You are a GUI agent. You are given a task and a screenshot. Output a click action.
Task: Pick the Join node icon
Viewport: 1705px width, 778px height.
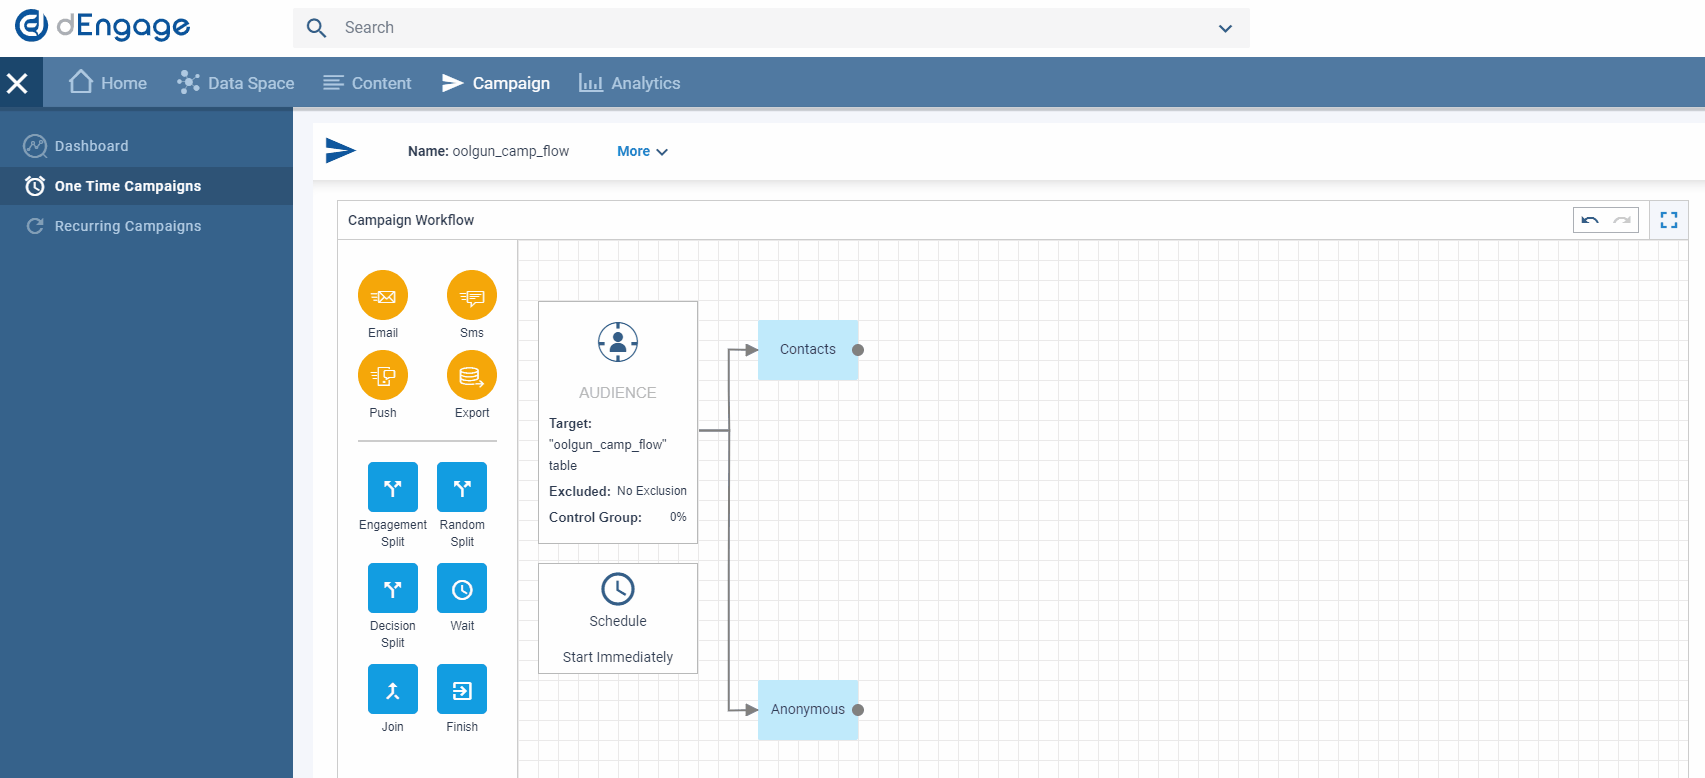click(393, 689)
